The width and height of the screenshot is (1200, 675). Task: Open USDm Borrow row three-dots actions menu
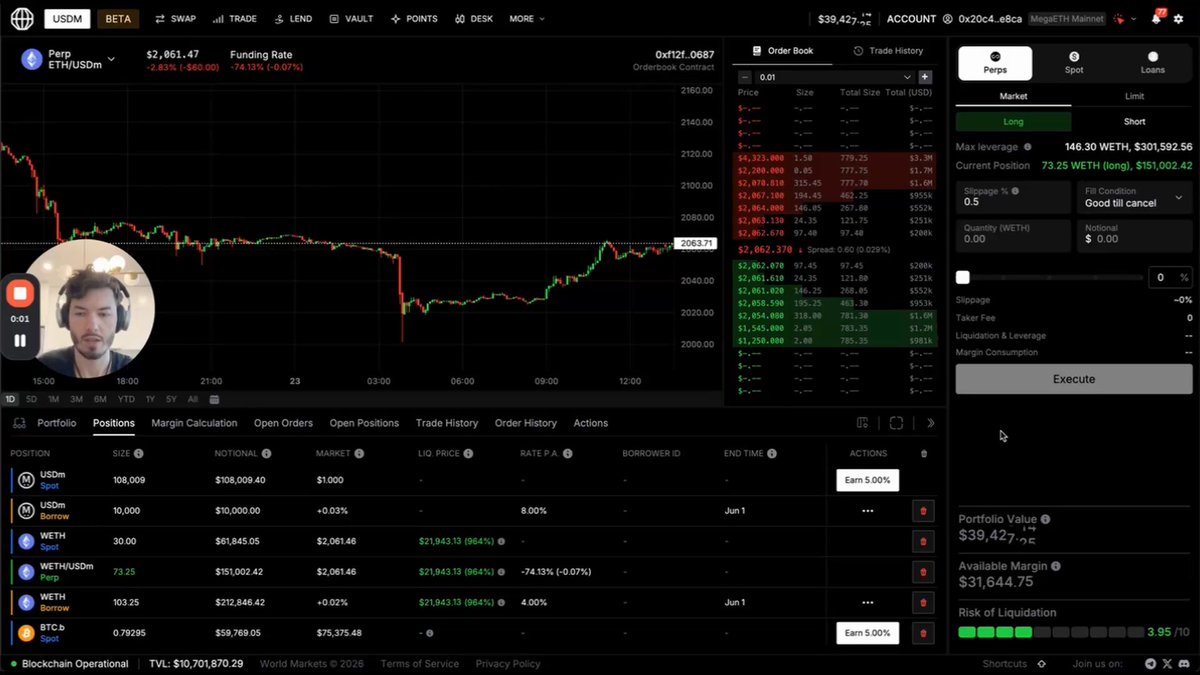867,511
